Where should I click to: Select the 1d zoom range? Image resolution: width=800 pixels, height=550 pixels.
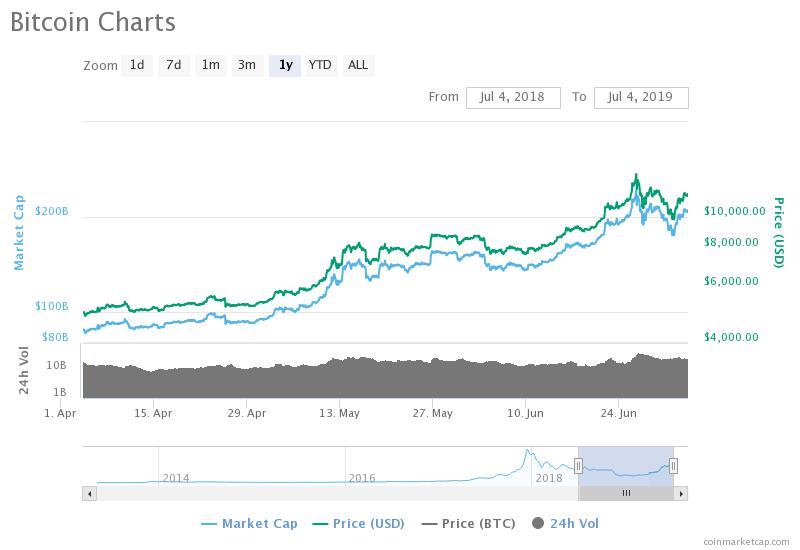pyautogui.click(x=137, y=65)
